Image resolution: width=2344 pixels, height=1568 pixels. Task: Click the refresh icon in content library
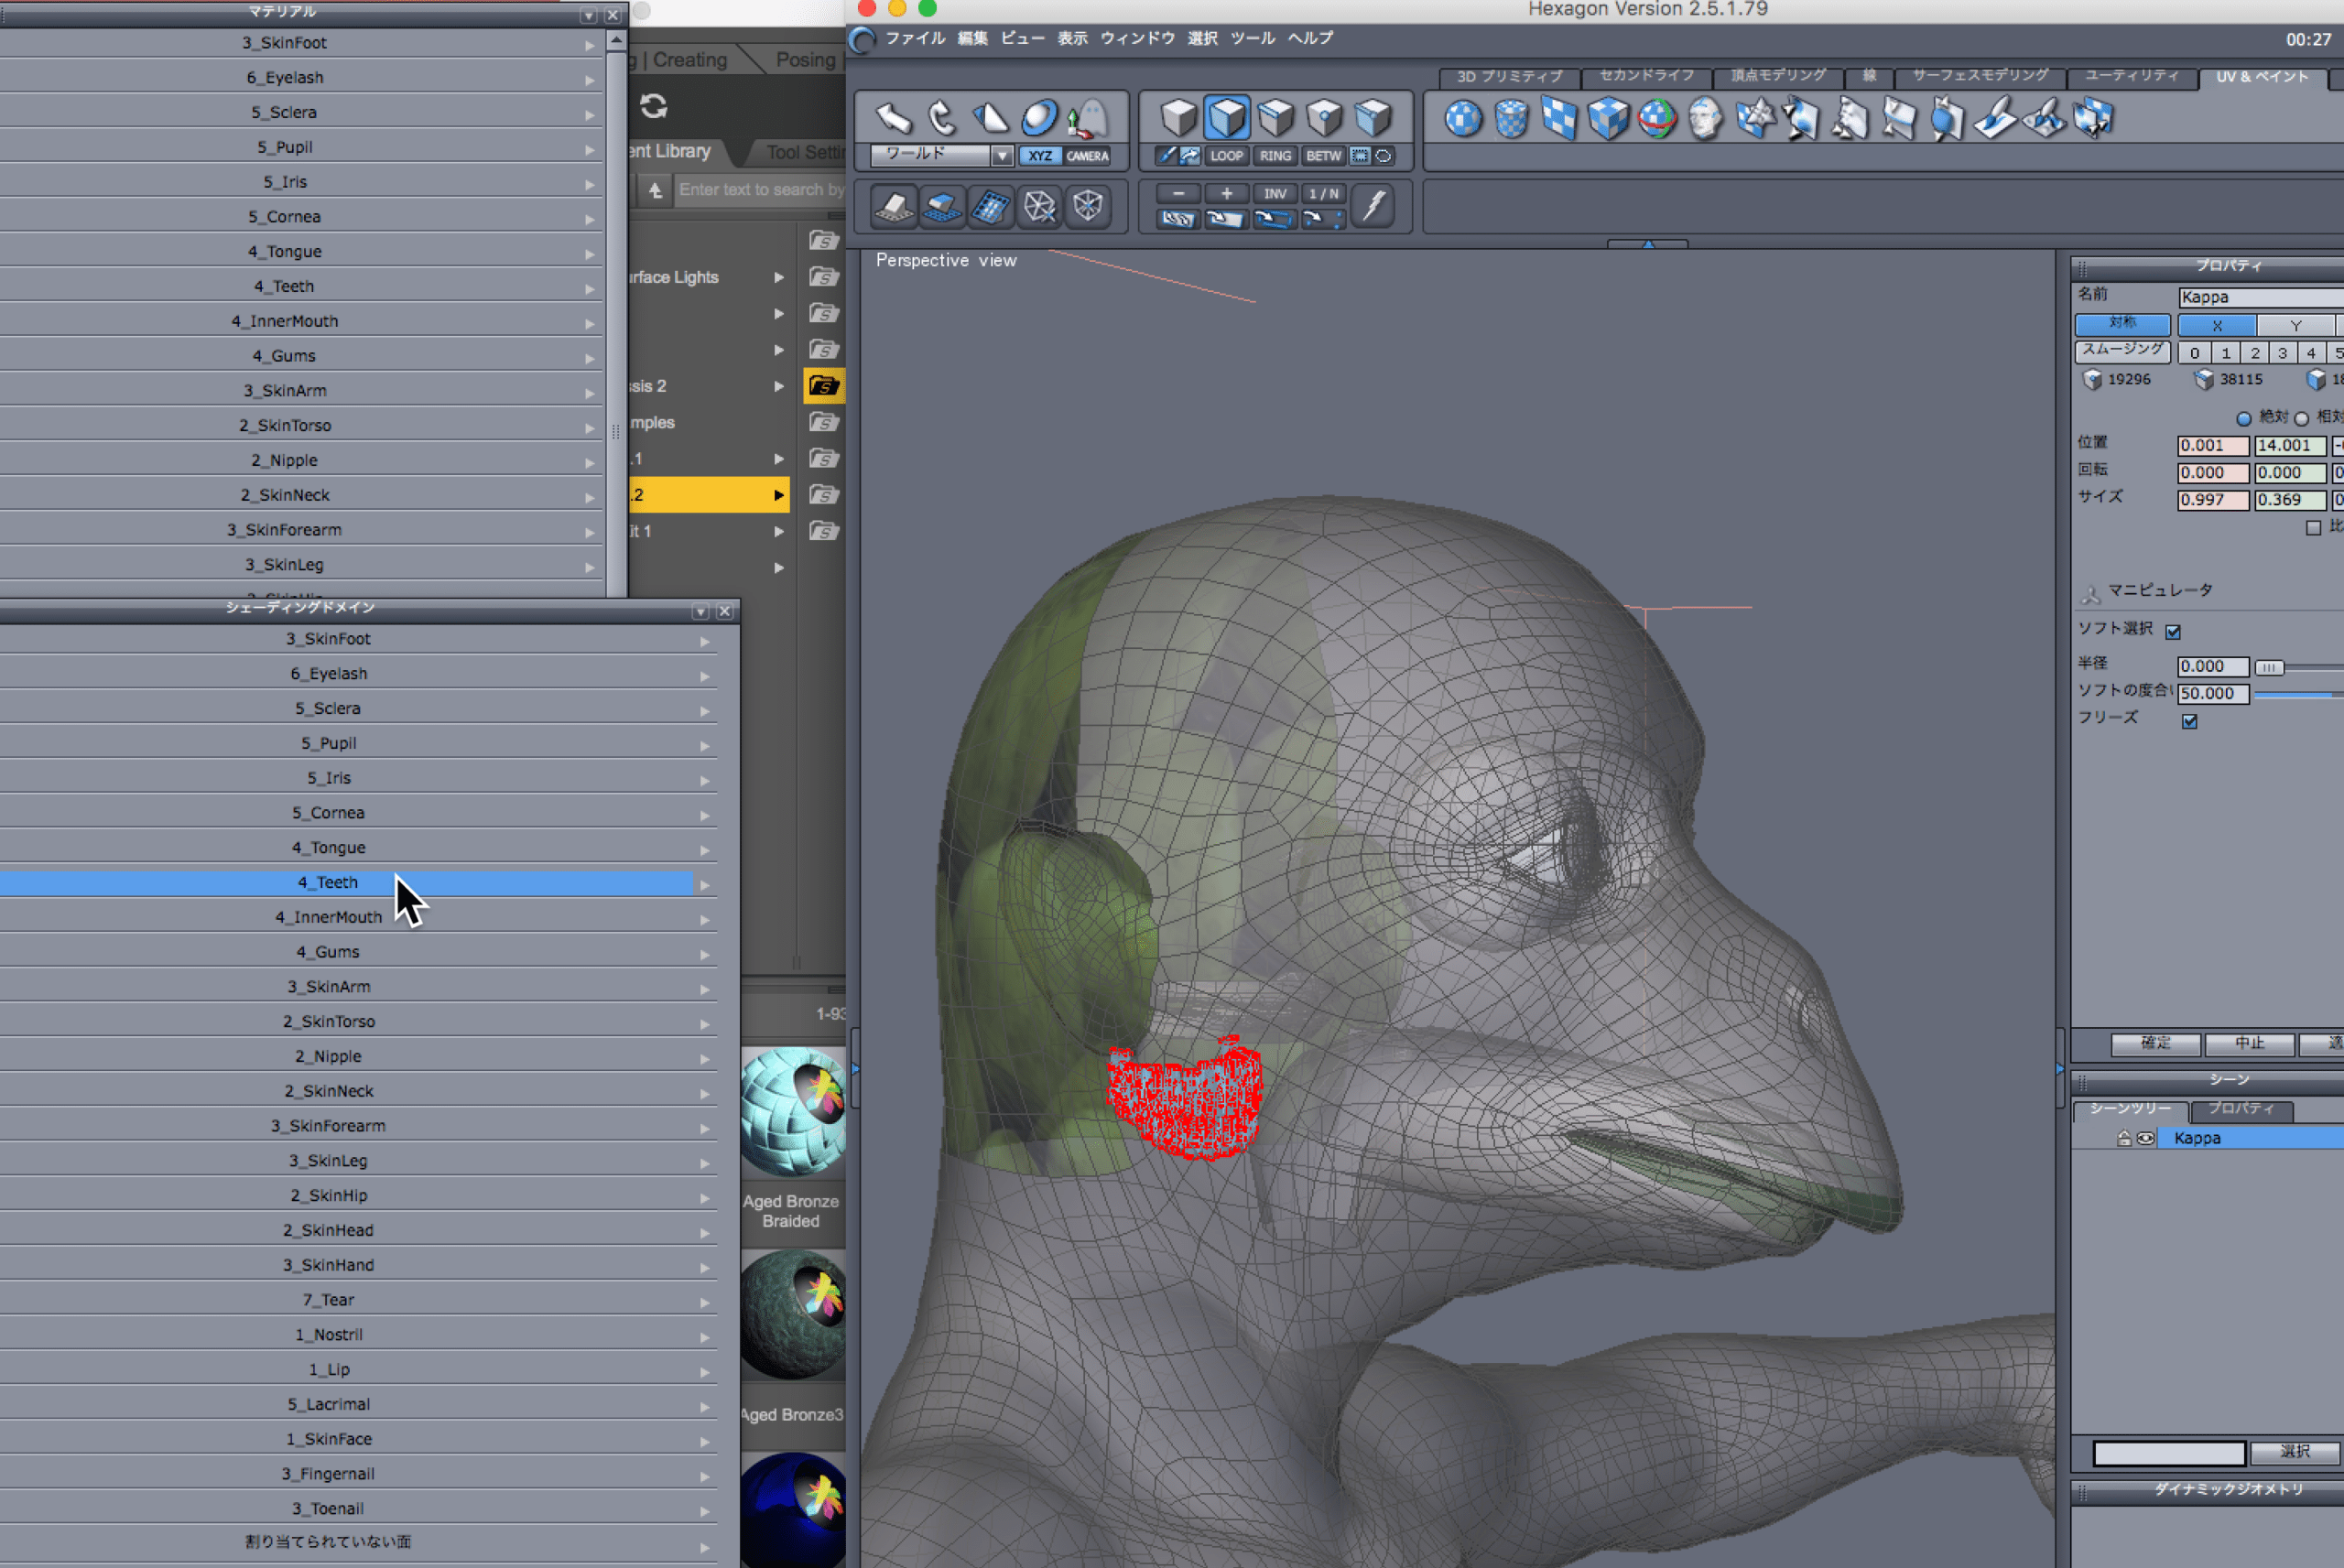click(654, 106)
